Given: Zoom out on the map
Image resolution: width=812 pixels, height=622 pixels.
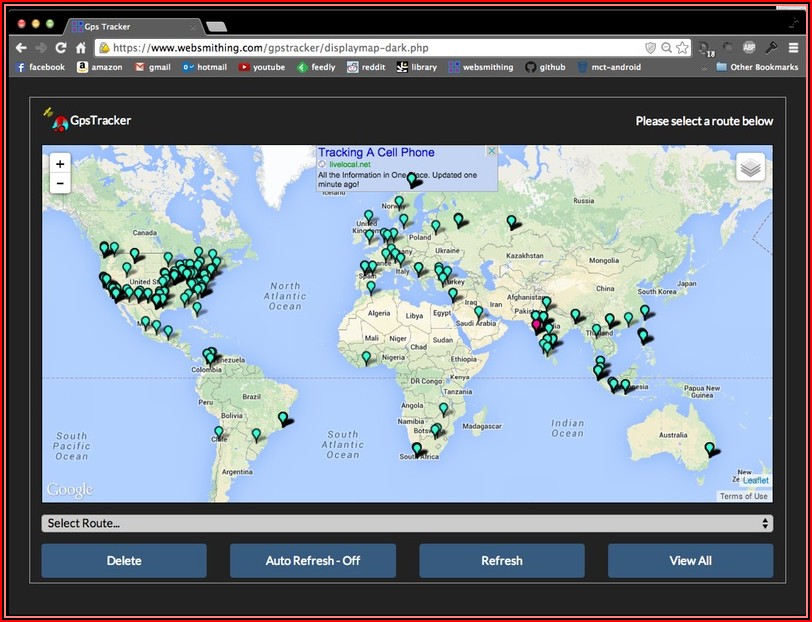Looking at the screenshot, I should tap(60, 184).
